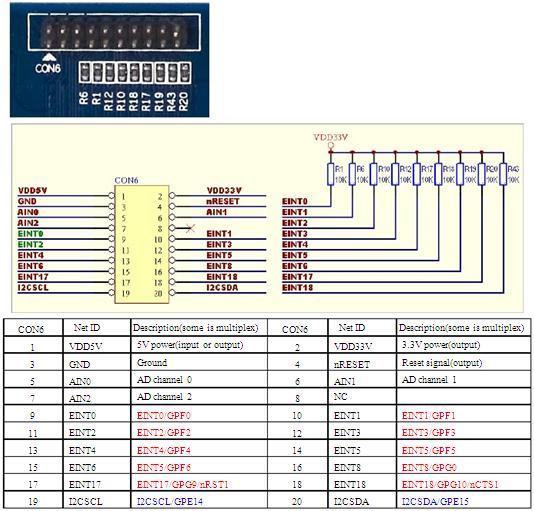Viewport: 534px width, 511px height.
Task: Select the R43 10K resistor in the schematic
Action: (x=503, y=174)
